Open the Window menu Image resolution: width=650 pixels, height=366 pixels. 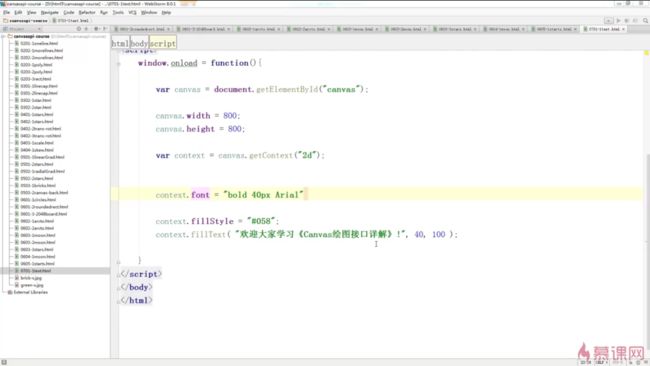coord(149,12)
